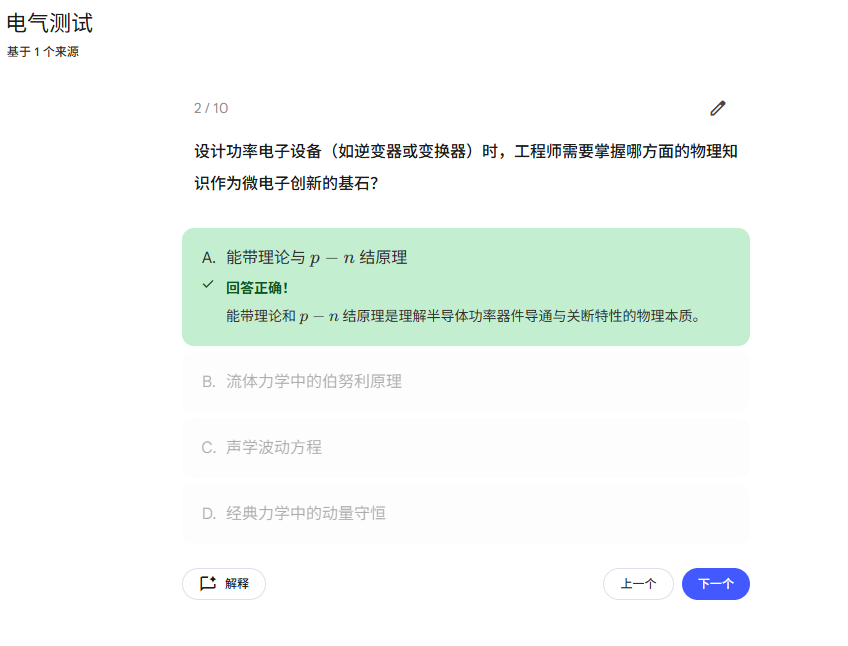Click the letter C option marker
The width and height of the screenshot is (848, 646).
point(209,448)
